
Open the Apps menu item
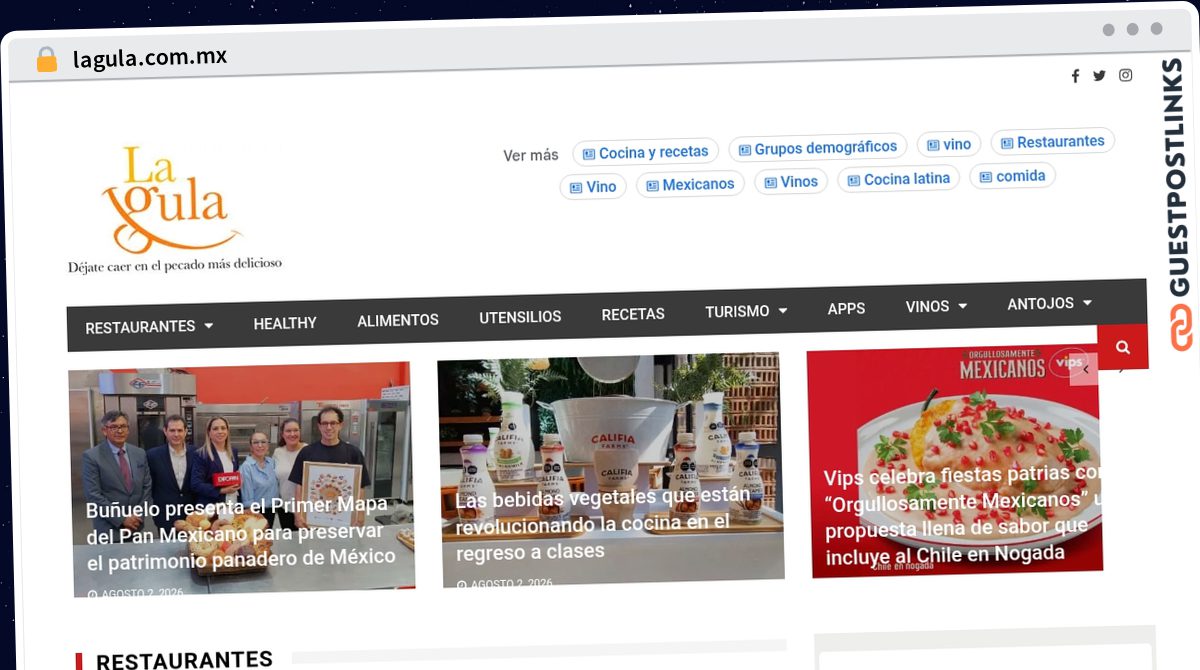(846, 308)
